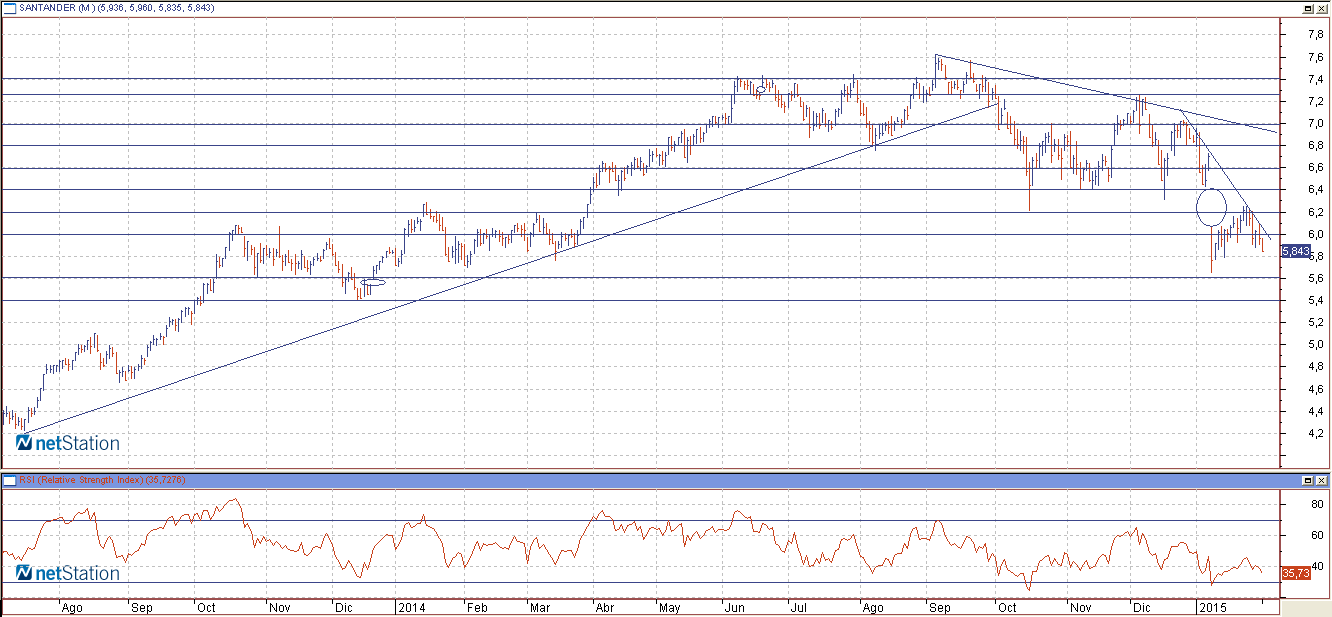Click the current price tag 5,843
Viewport: 1332px width, 617px height.
(1295, 251)
